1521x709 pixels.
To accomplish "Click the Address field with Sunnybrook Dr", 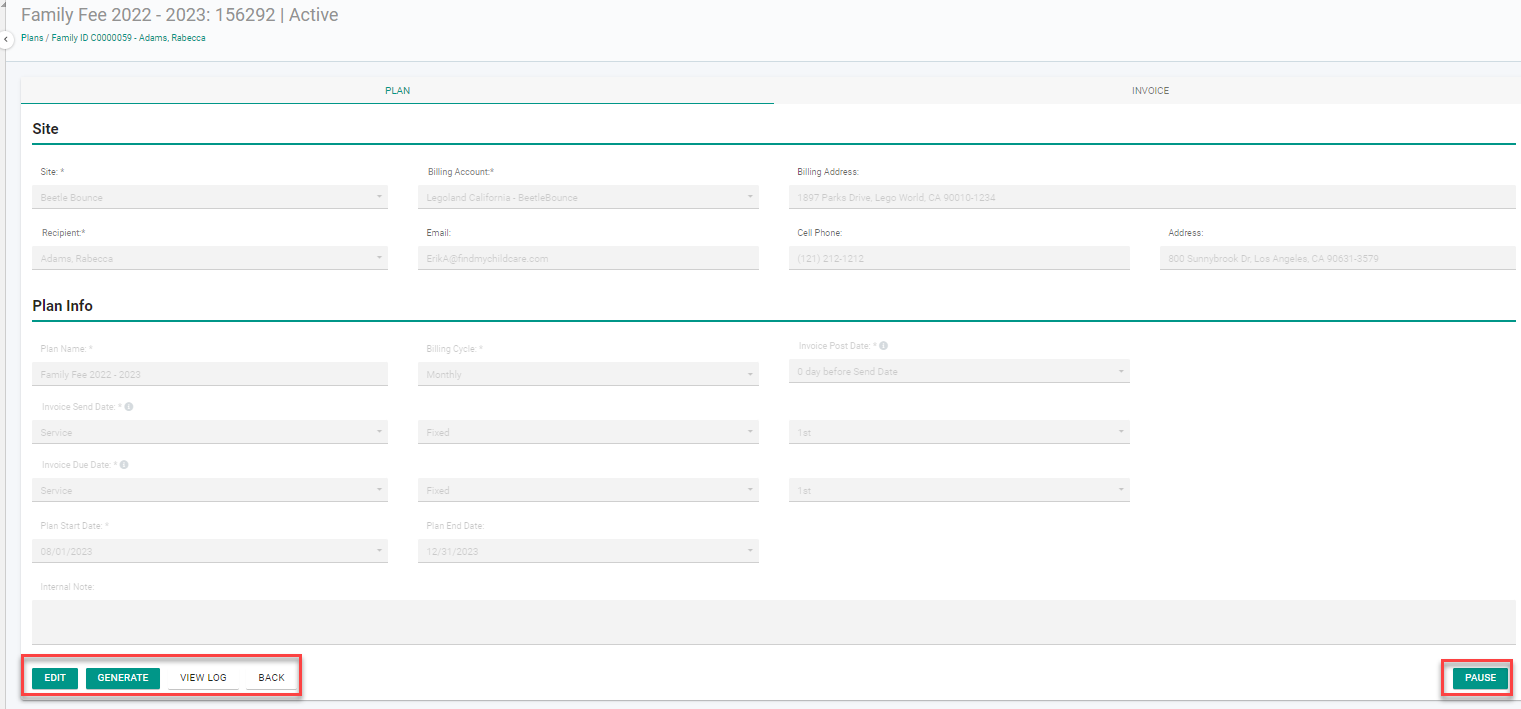I will point(1338,258).
